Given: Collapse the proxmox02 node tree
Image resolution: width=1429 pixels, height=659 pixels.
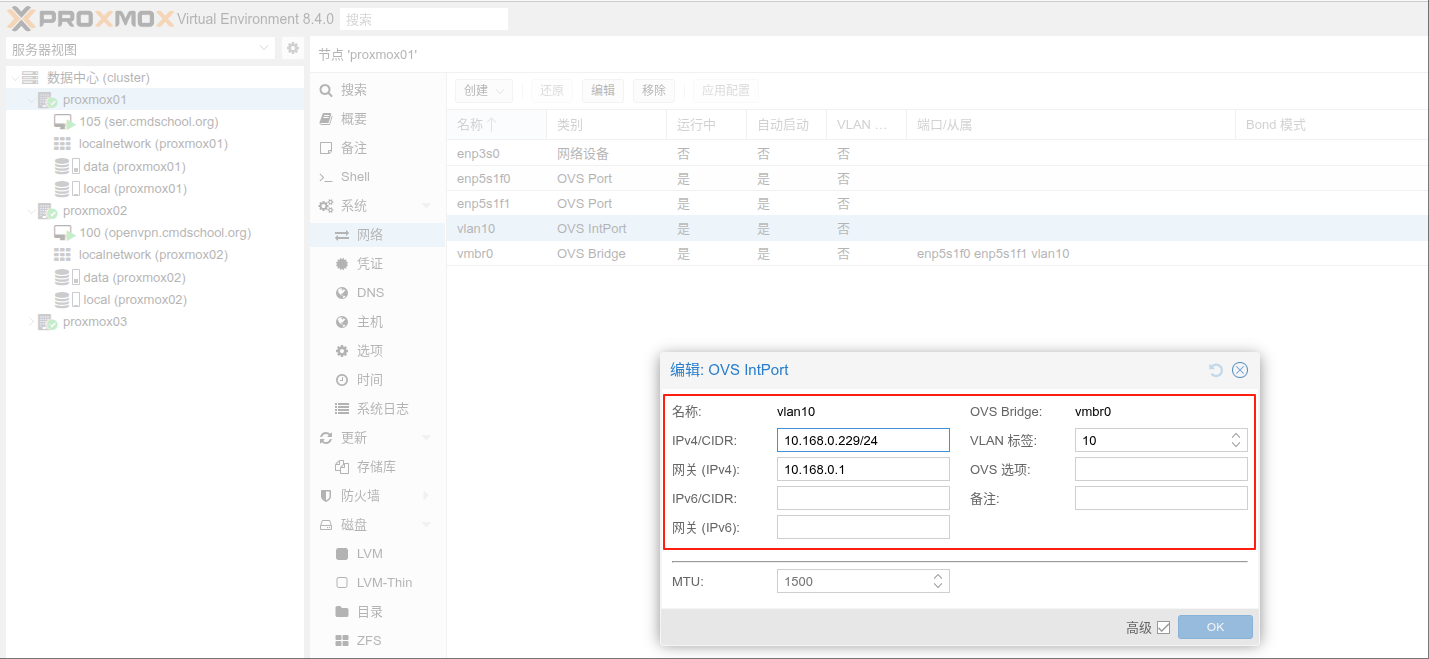Looking at the screenshot, I should pyautogui.click(x=30, y=211).
